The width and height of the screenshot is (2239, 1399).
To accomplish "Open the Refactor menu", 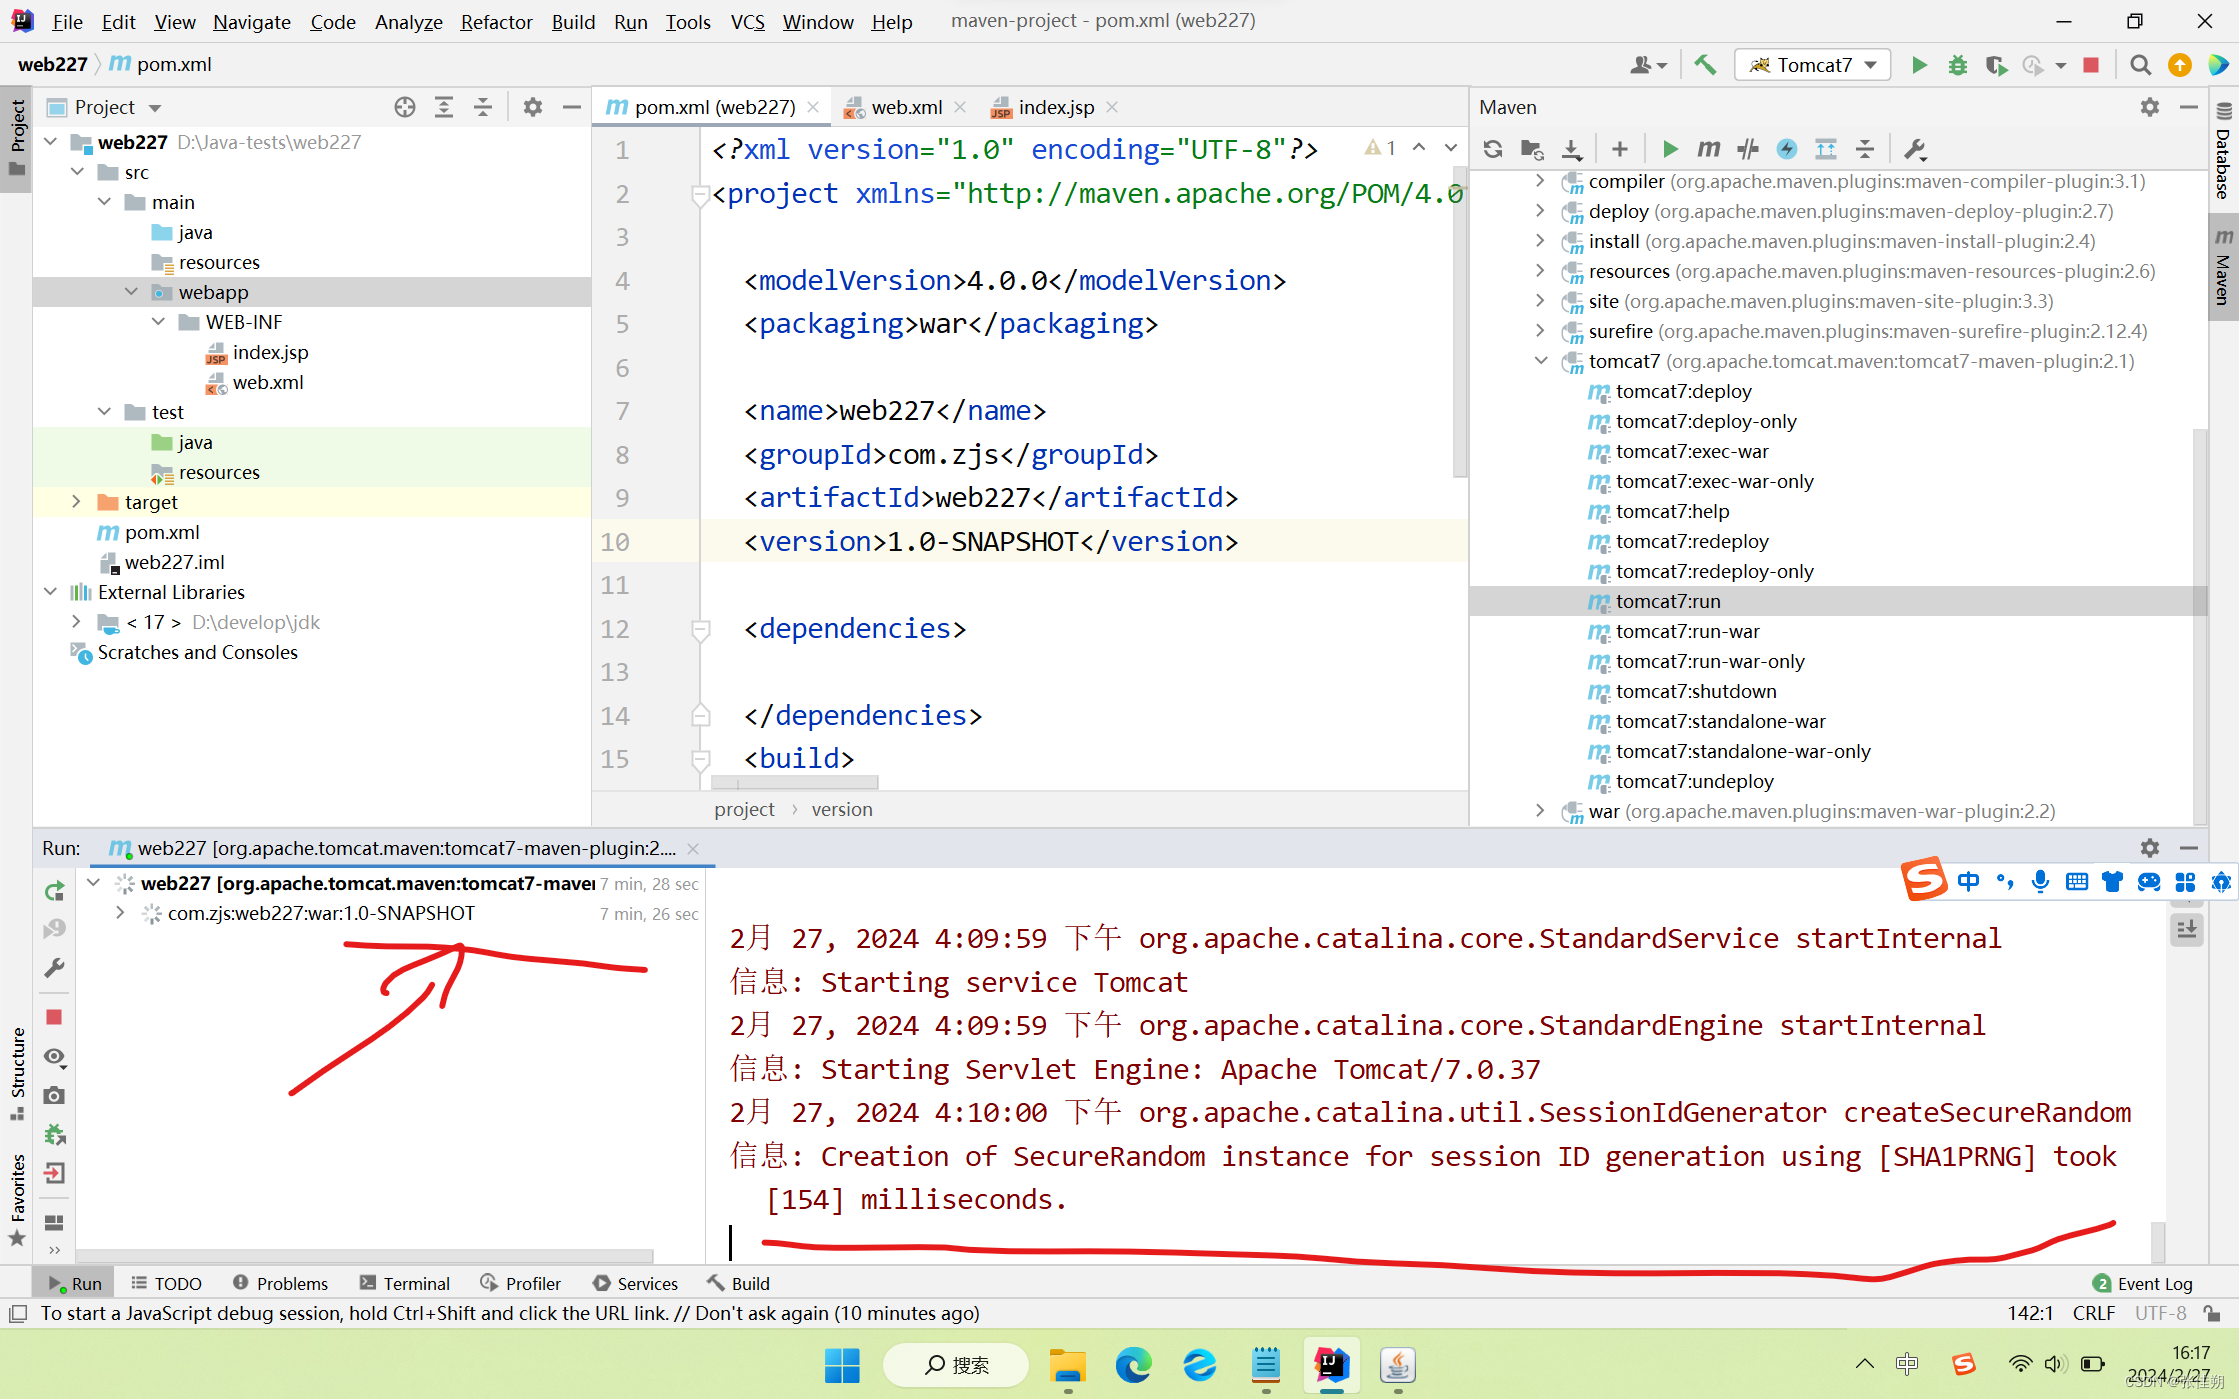I will tap(496, 21).
